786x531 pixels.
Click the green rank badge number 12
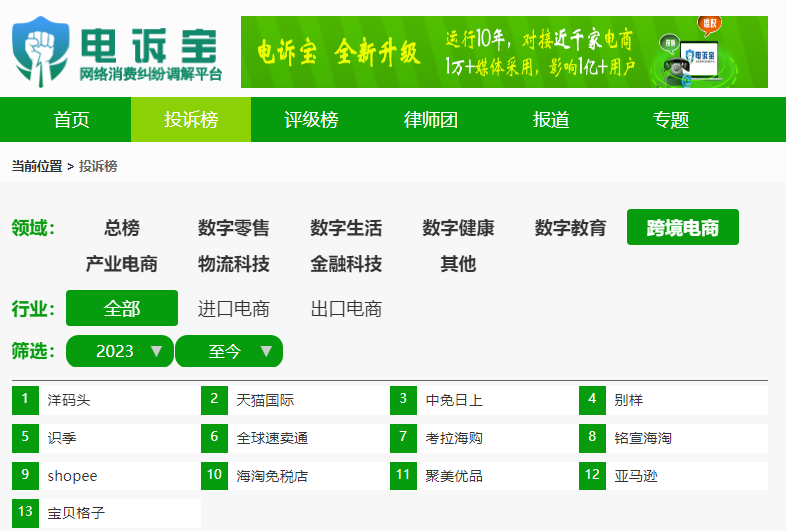tap(593, 476)
